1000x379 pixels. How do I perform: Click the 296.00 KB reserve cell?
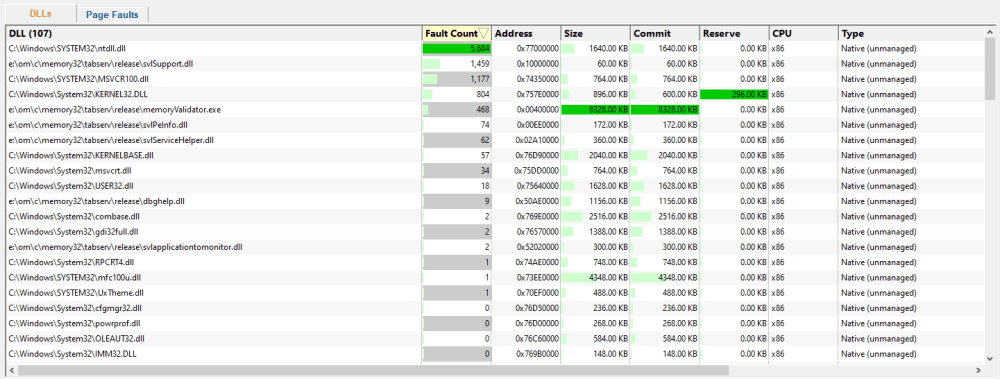734,94
